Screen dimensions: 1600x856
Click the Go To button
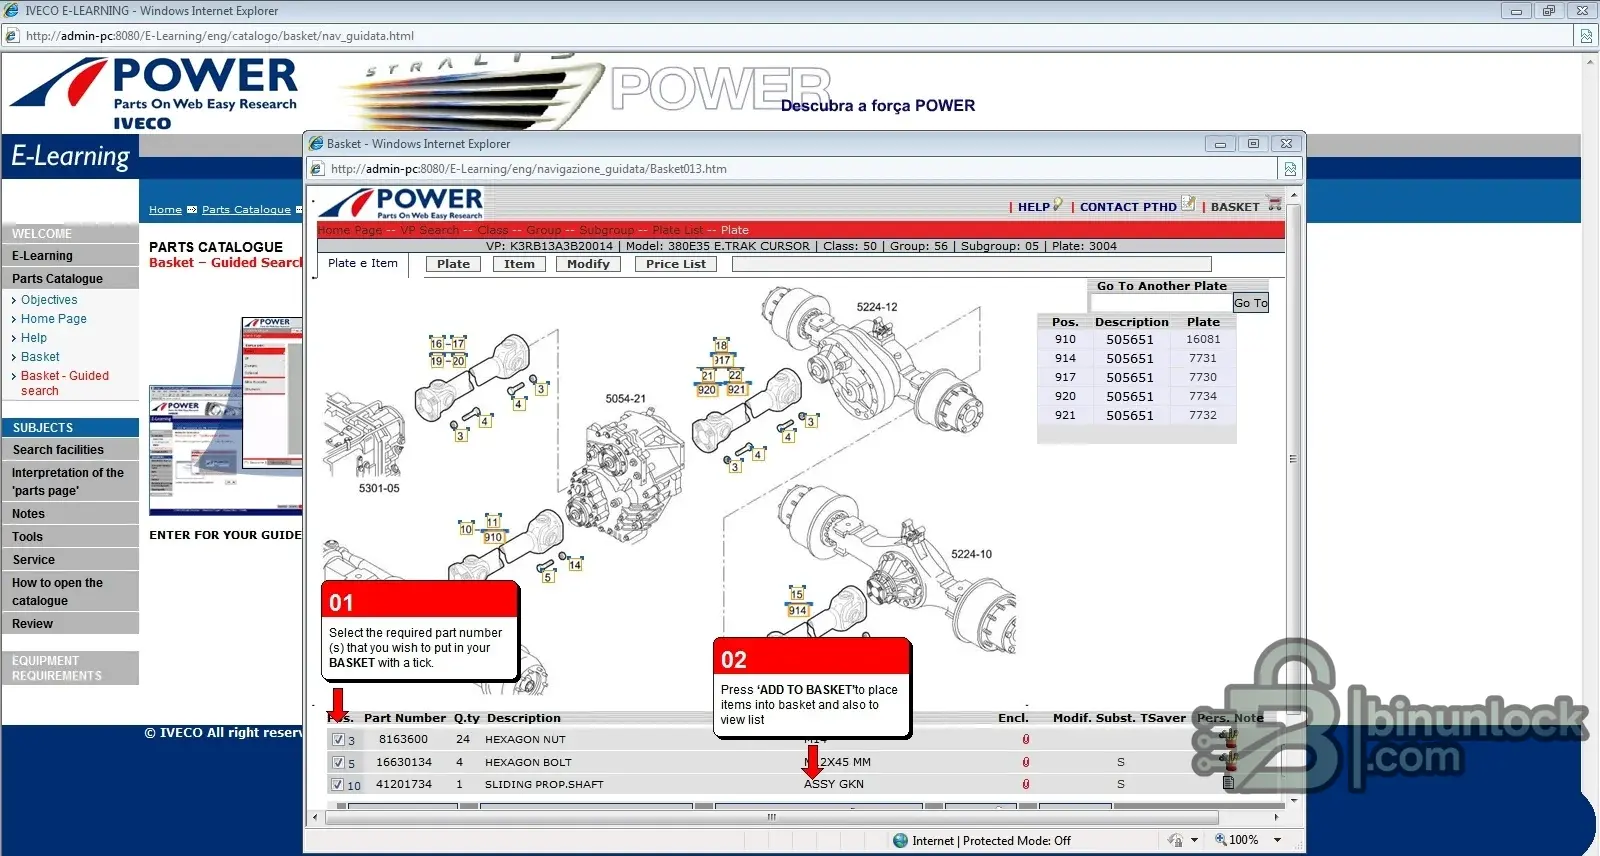(1250, 303)
